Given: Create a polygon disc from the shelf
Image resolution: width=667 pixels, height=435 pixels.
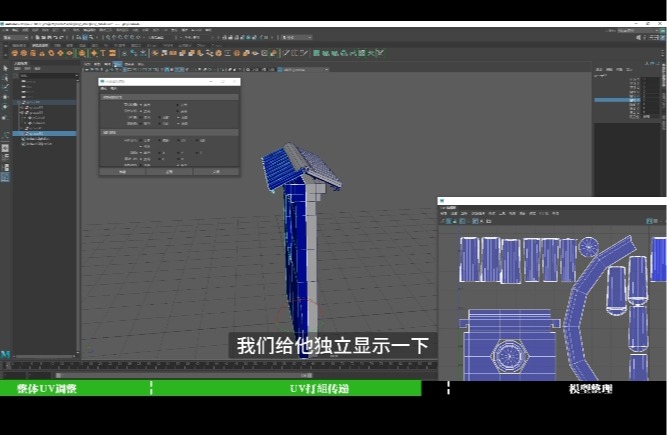Looking at the screenshot, I should [x=69, y=53].
